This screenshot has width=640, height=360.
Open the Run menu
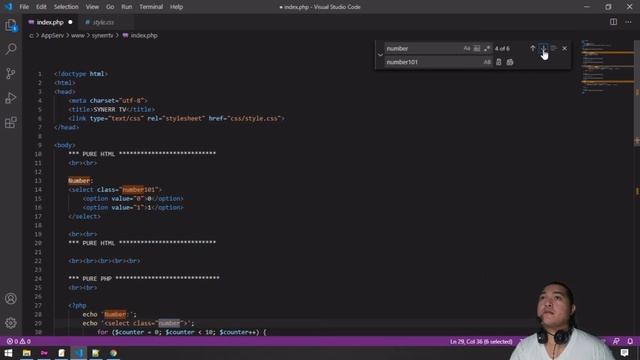[127, 7]
